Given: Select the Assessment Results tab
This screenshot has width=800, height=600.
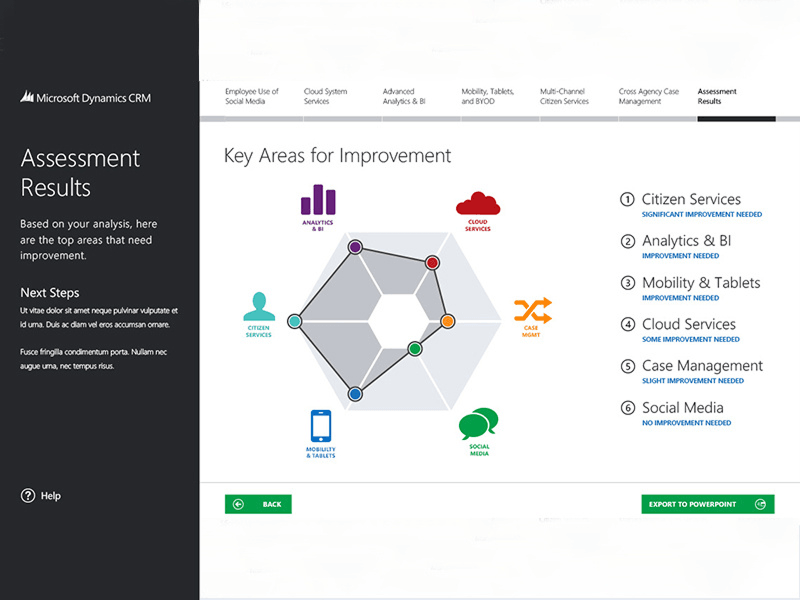Looking at the screenshot, I should coord(717,96).
